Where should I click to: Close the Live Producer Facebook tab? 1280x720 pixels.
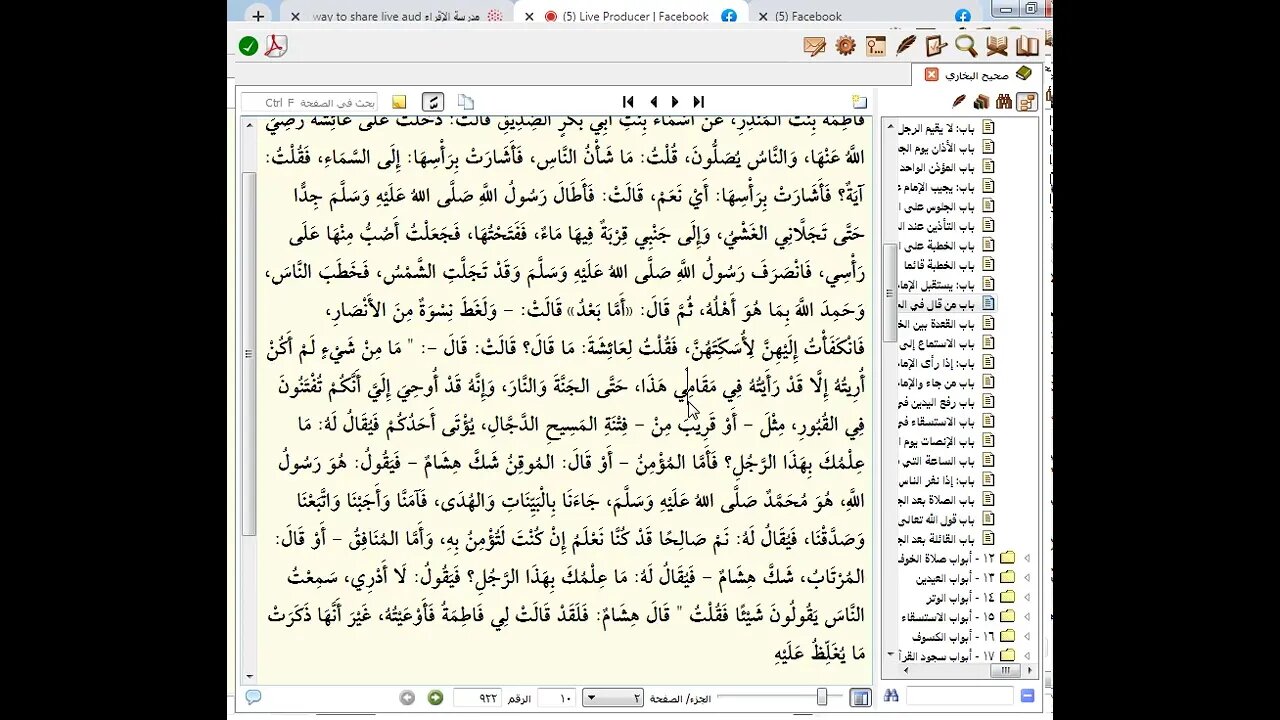click(529, 16)
